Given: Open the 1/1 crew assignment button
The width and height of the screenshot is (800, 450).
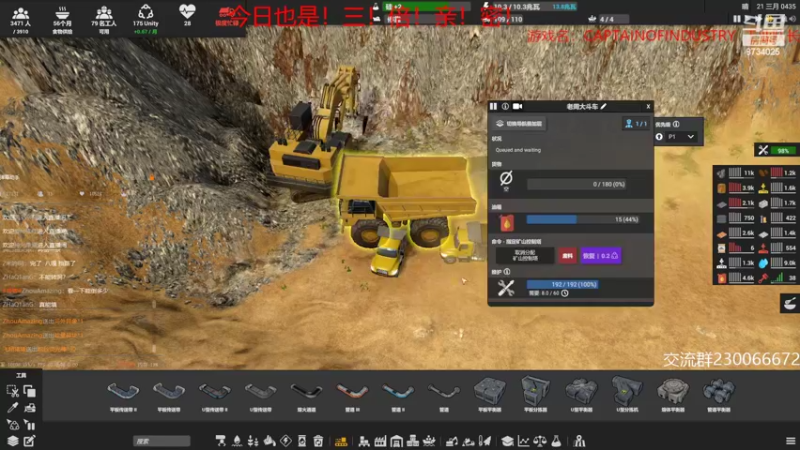Looking at the screenshot, I should (x=636, y=123).
